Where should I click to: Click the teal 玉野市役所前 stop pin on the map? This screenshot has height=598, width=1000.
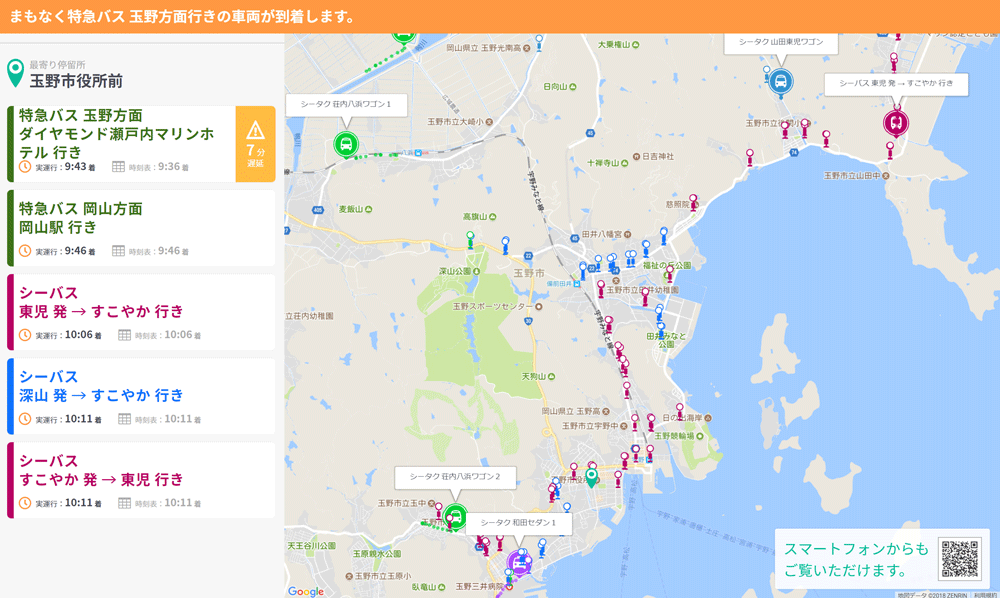[x=591, y=477]
